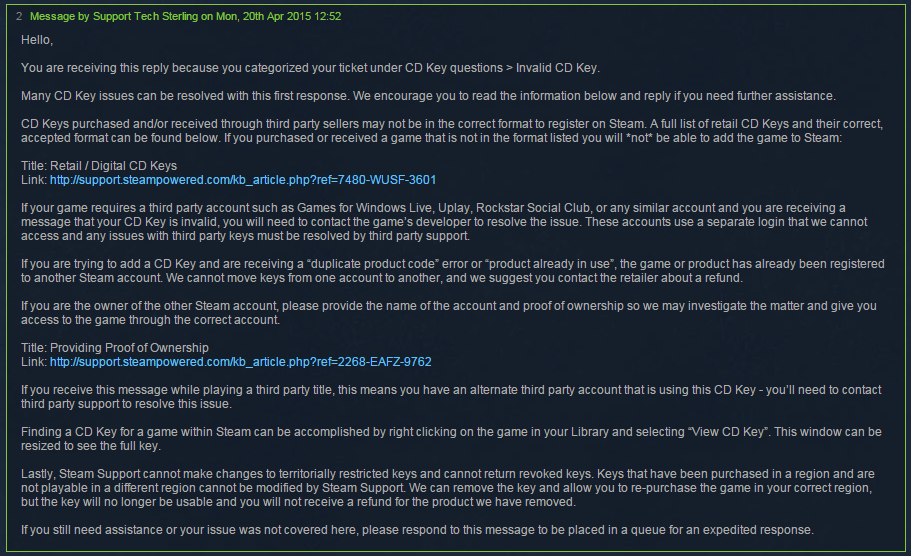This screenshot has height=556, width=911.
Task: Click the 'Many CD Key issues' paragraph
Action: click(428, 96)
